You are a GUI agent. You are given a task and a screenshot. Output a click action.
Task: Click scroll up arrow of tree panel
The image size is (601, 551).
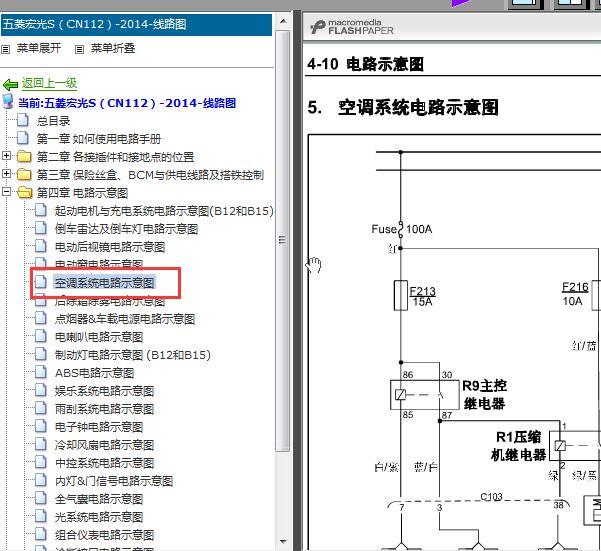(283, 21)
